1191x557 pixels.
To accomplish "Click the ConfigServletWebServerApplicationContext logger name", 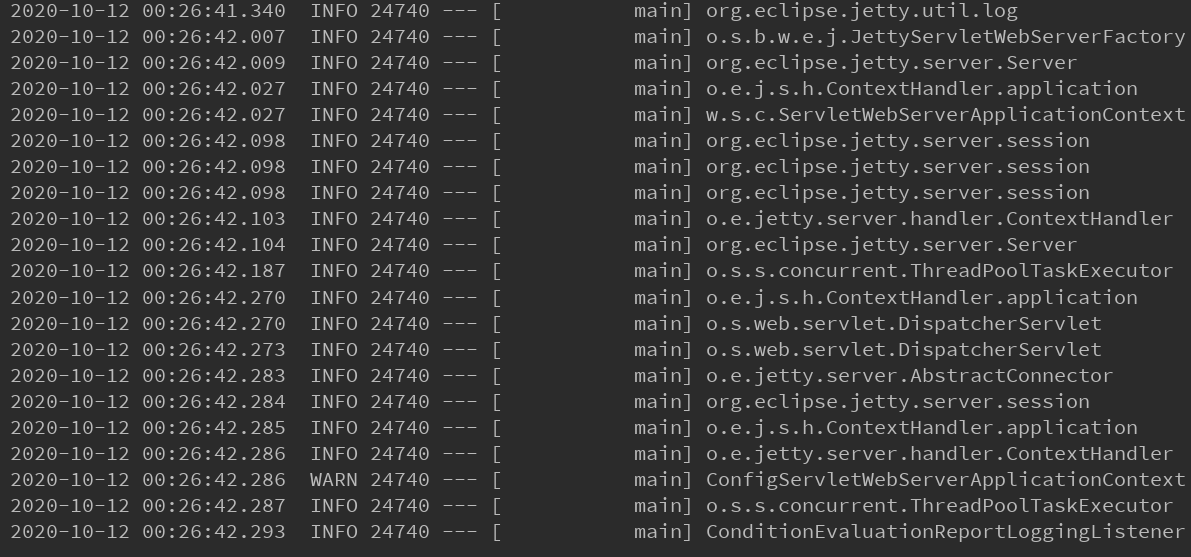I will 945,479.
